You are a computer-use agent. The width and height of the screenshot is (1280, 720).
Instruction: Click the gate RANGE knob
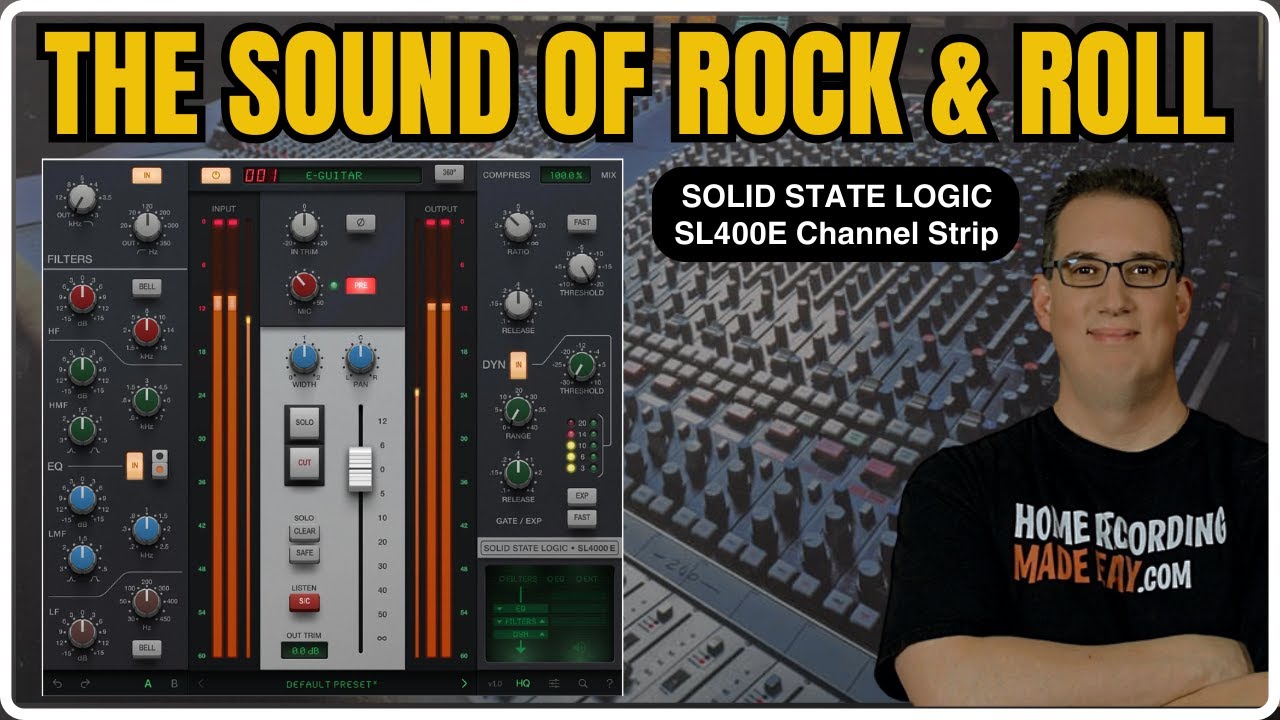pyautogui.click(x=518, y=410)
